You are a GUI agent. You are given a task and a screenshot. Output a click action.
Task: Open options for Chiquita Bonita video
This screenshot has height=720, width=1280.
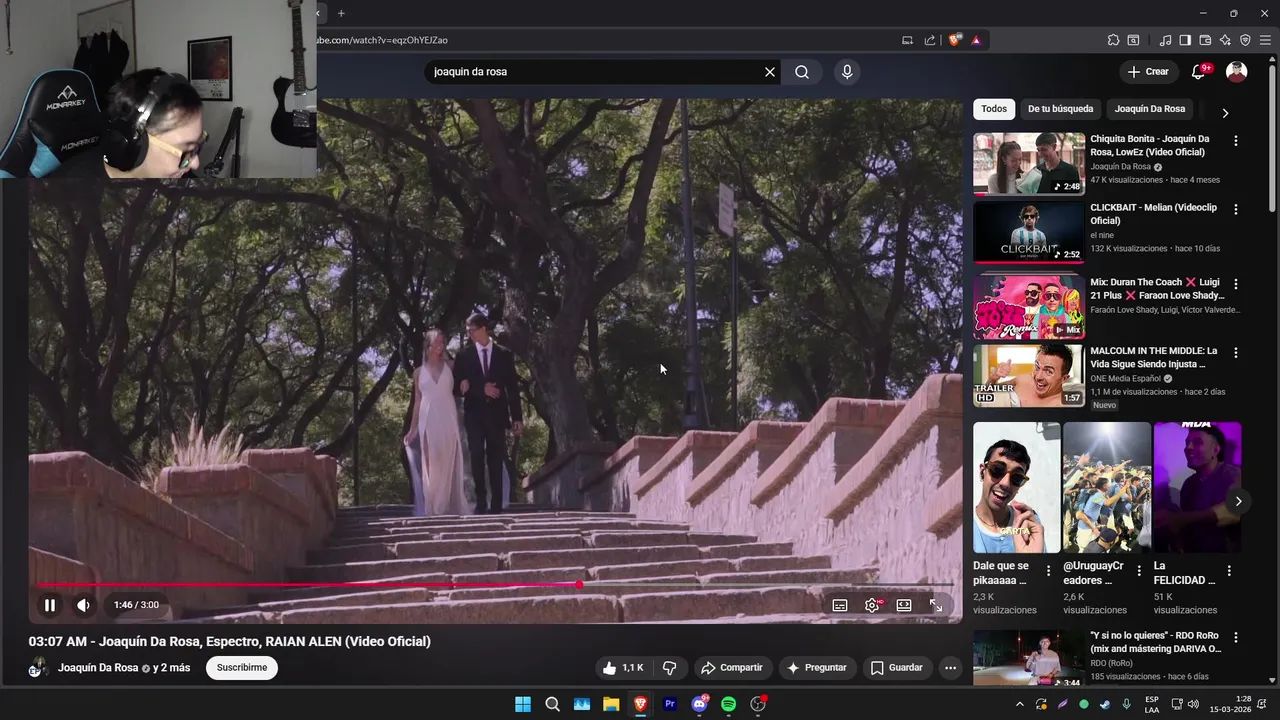(1236, 141)
